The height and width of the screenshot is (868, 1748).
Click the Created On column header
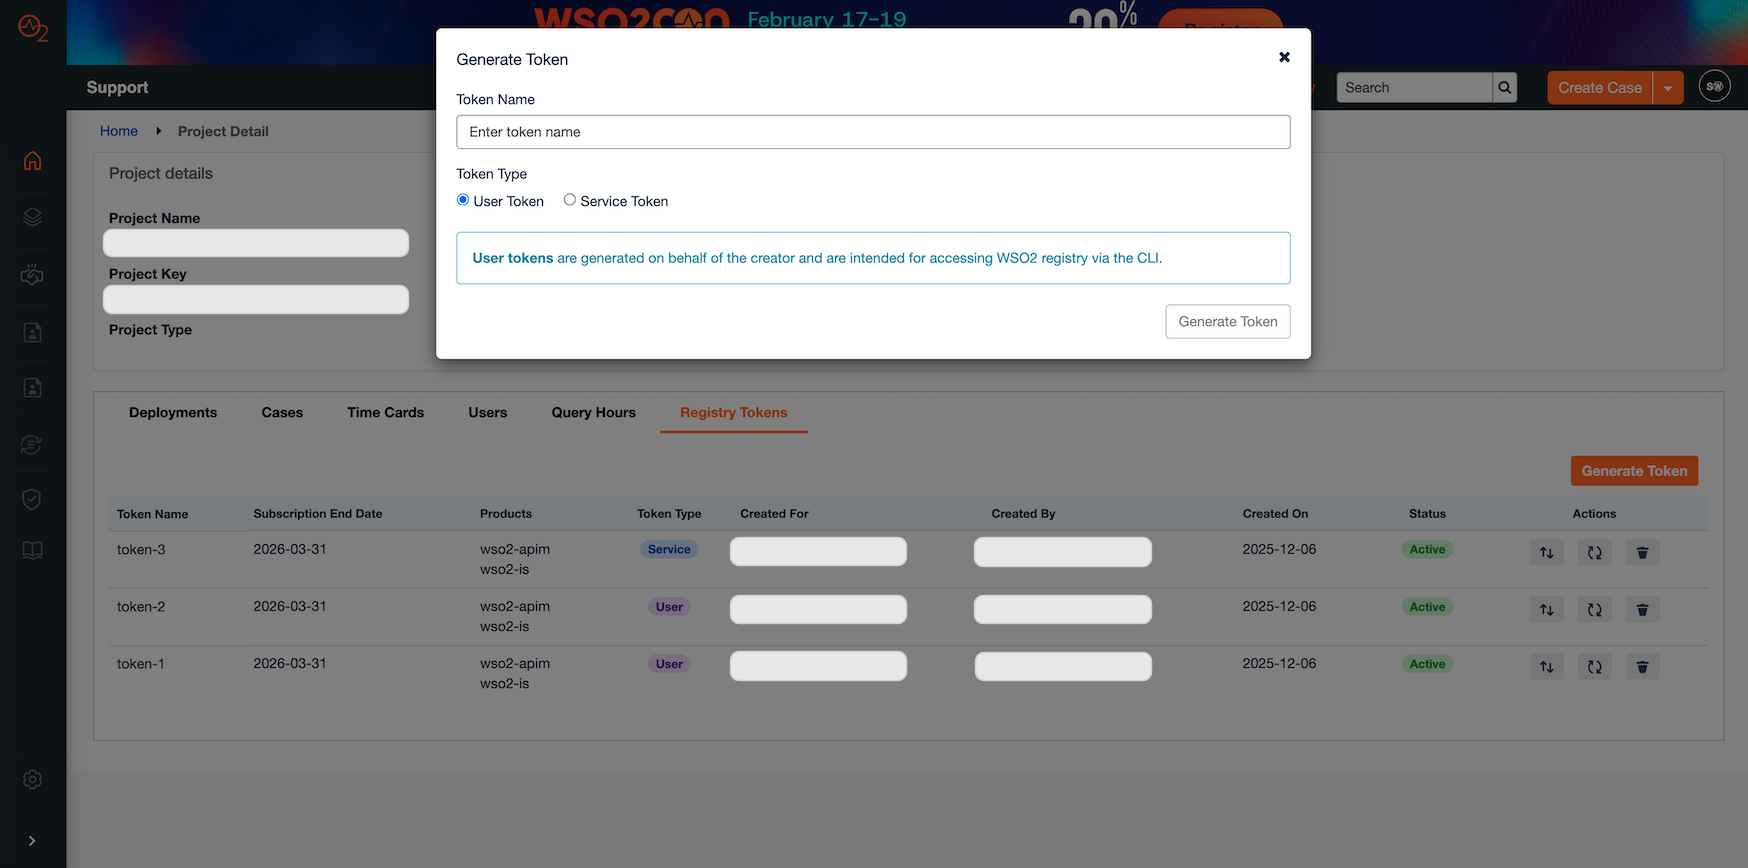click(1275, 514)
